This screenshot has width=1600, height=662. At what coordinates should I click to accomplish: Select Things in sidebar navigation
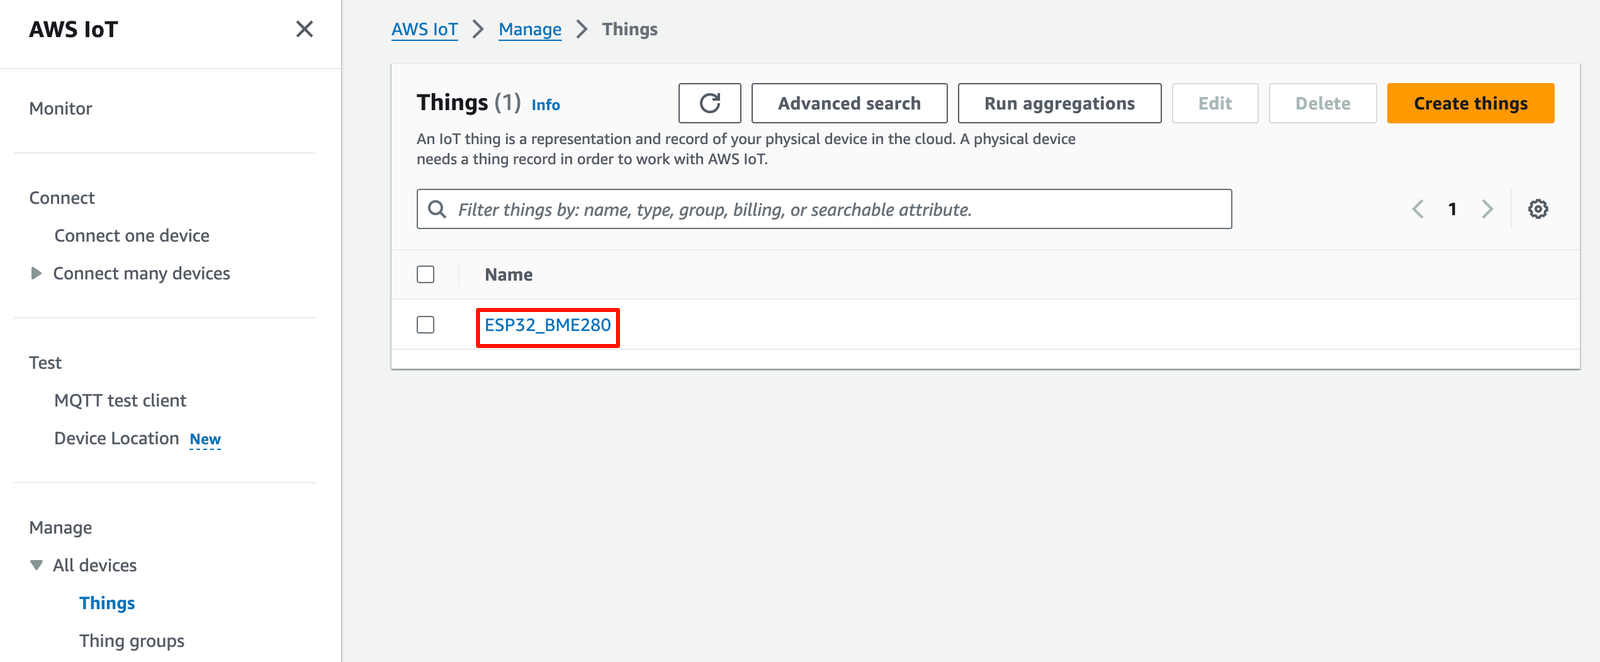pos(107,603)
